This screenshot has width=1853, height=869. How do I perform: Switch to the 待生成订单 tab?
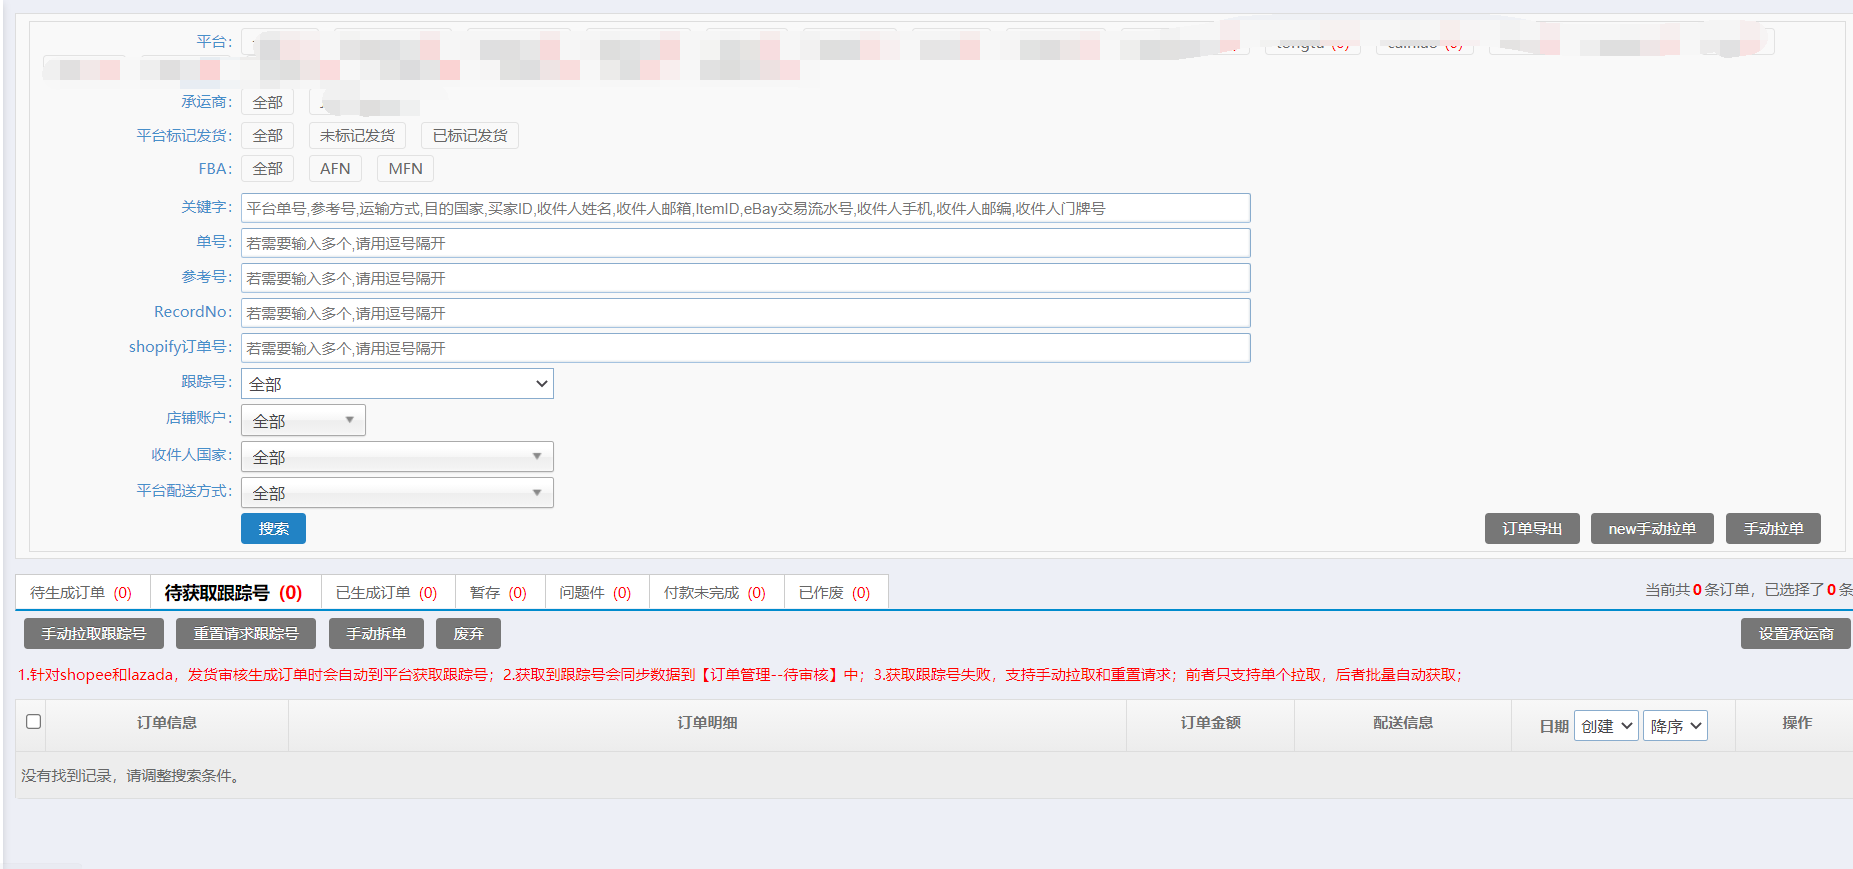81,593
